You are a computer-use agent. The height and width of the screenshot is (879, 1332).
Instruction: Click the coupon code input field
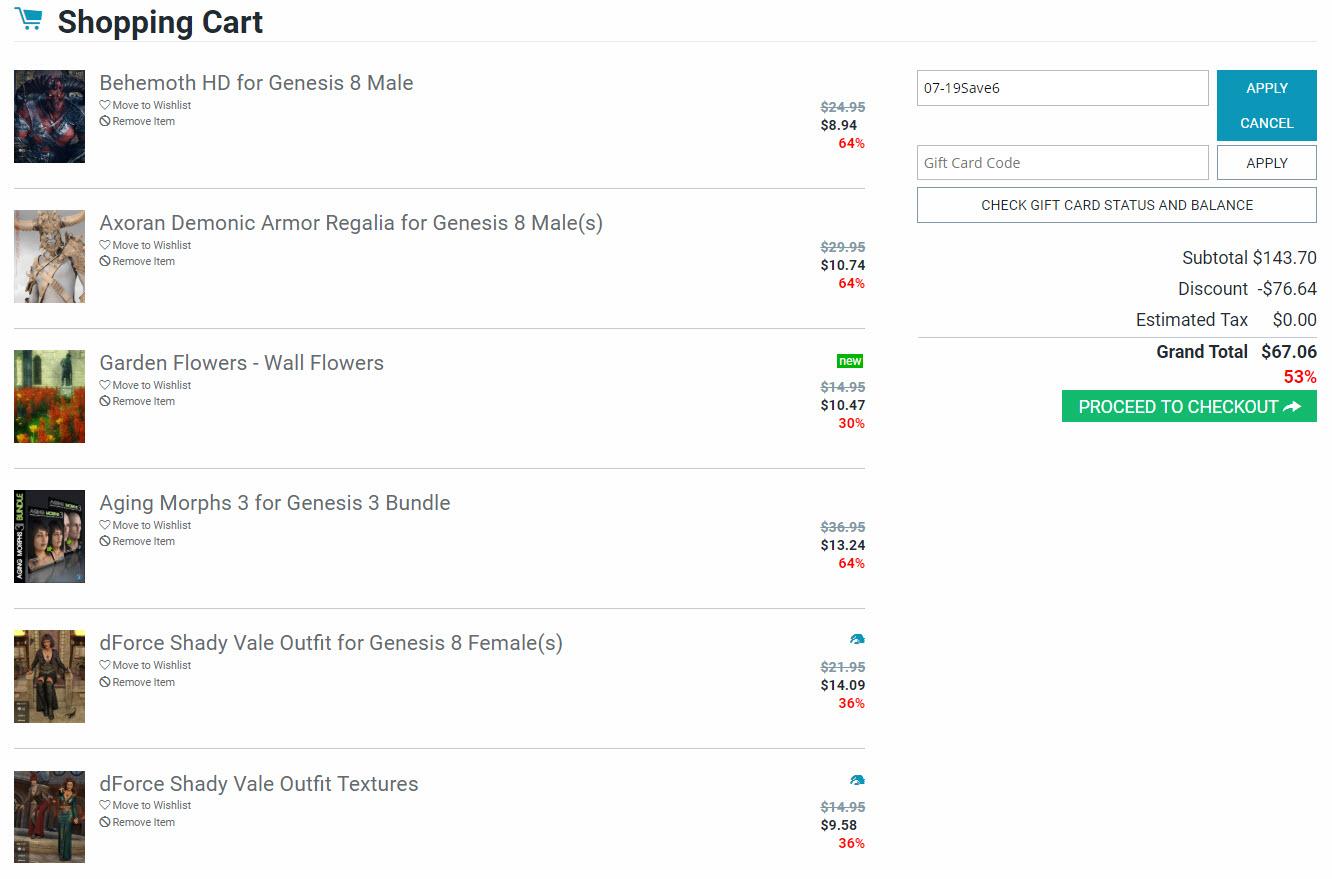pyautogui.click(x=1062, y=88)
